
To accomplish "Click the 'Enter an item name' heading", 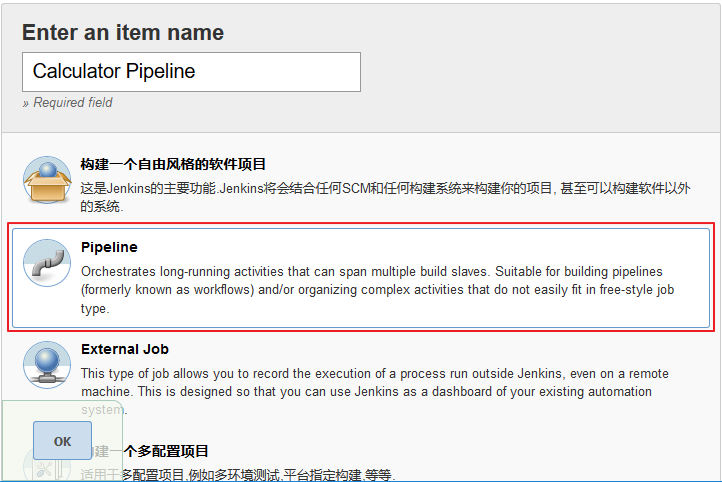I will [123, 33].
